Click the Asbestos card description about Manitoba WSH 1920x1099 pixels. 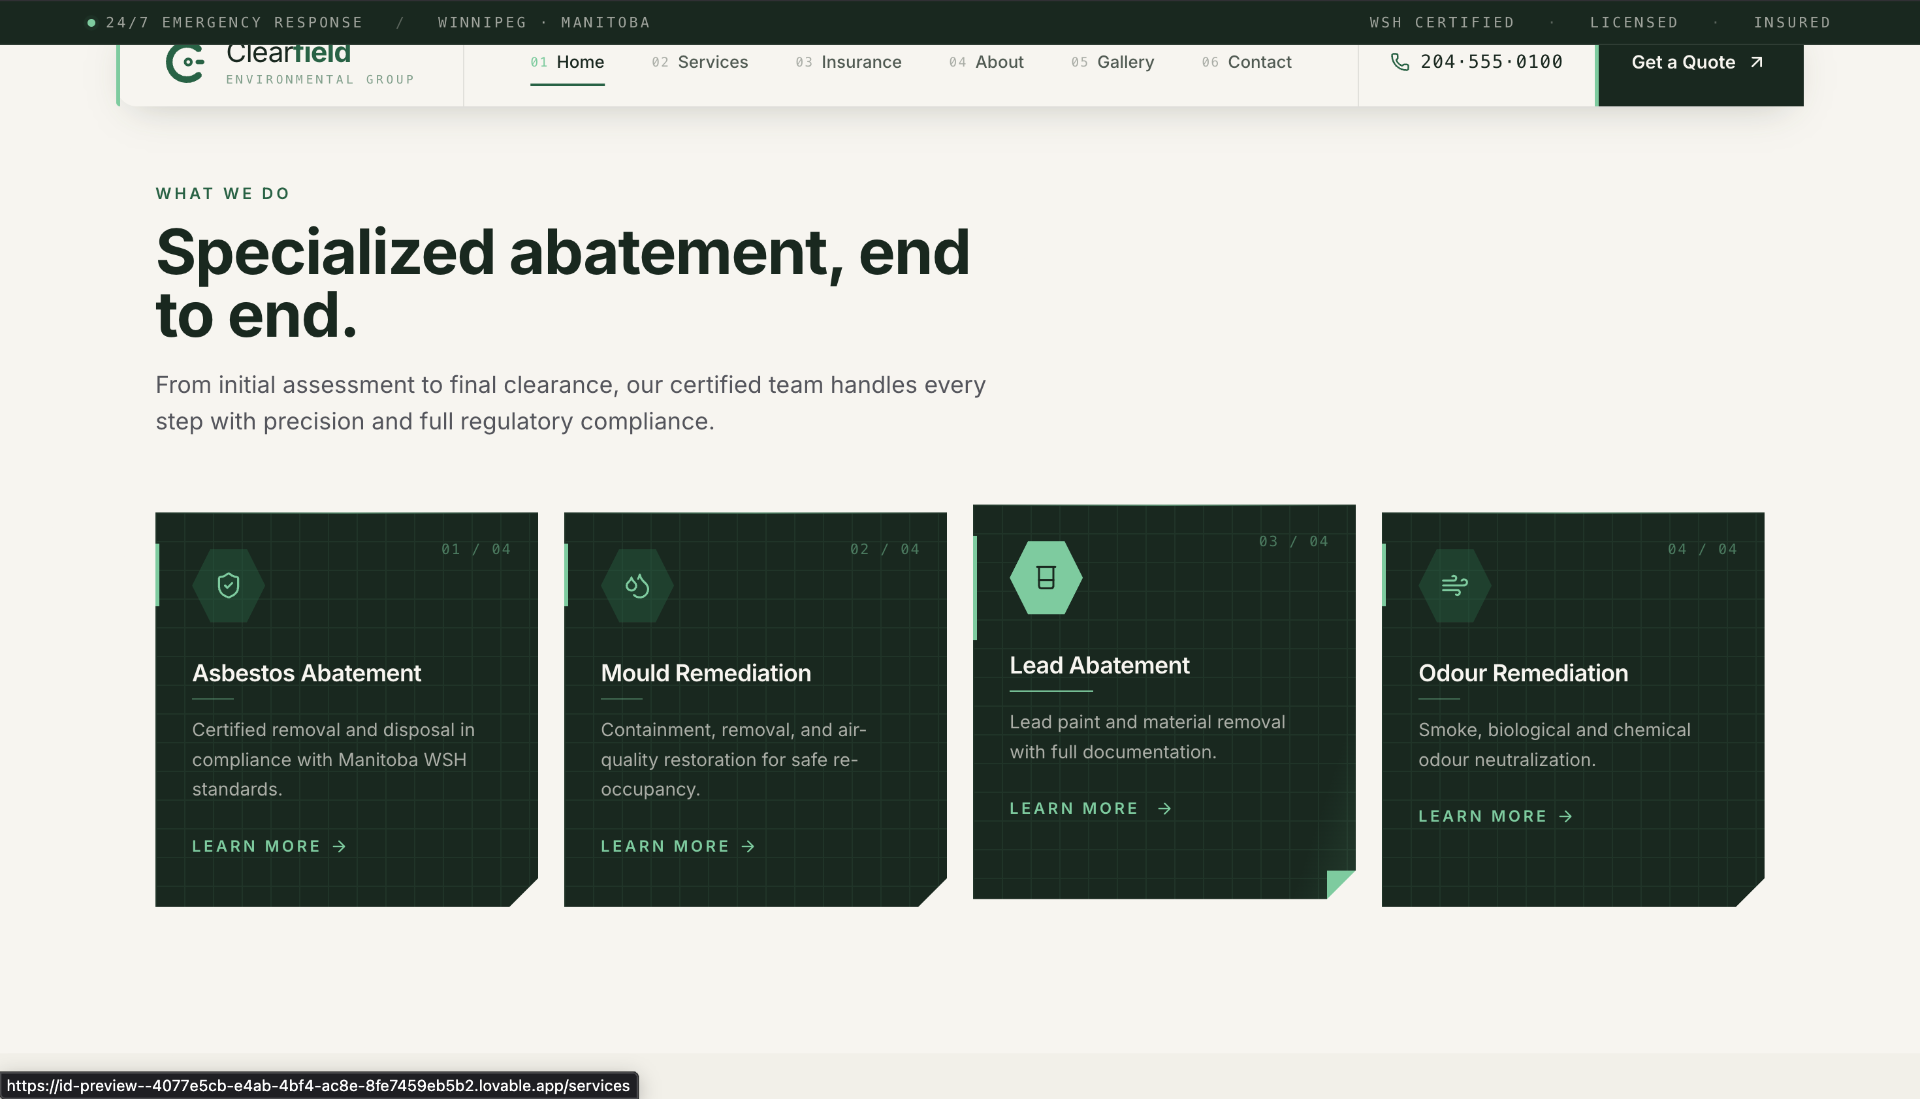point(334,759)
